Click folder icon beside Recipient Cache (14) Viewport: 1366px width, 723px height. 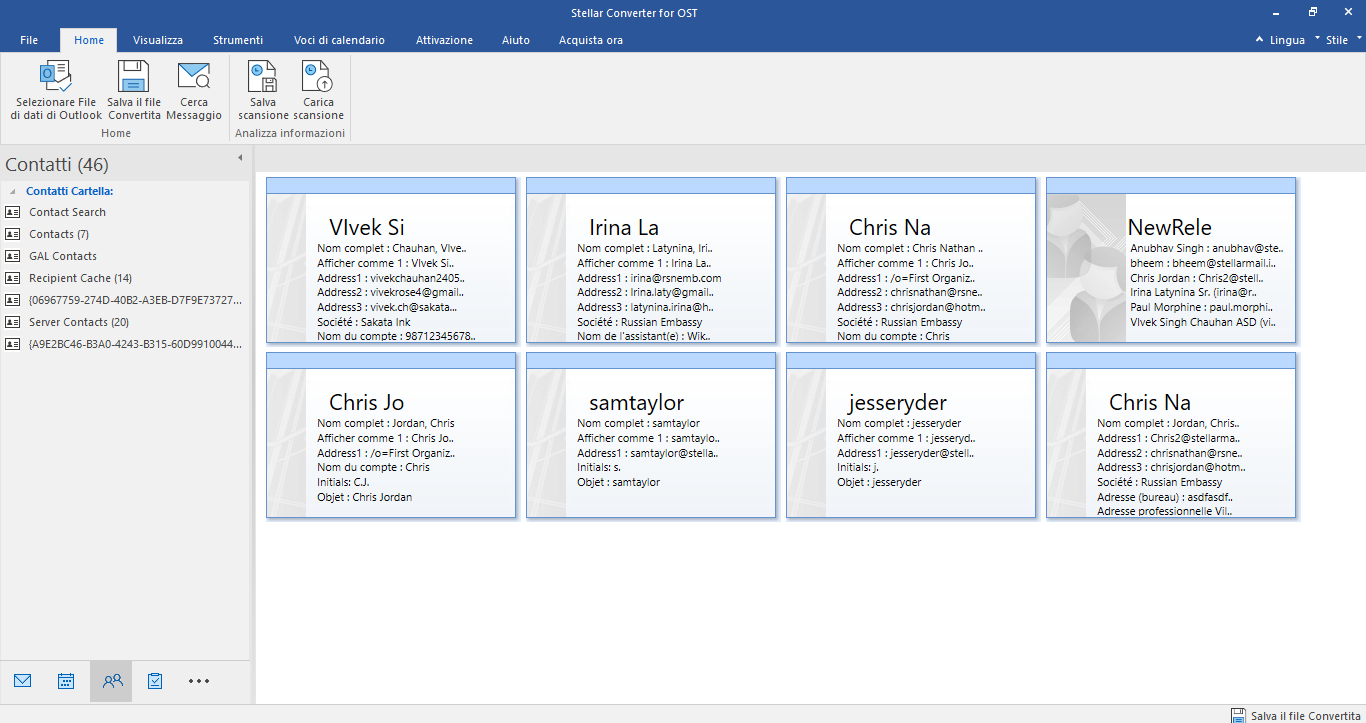coord(13,278)
